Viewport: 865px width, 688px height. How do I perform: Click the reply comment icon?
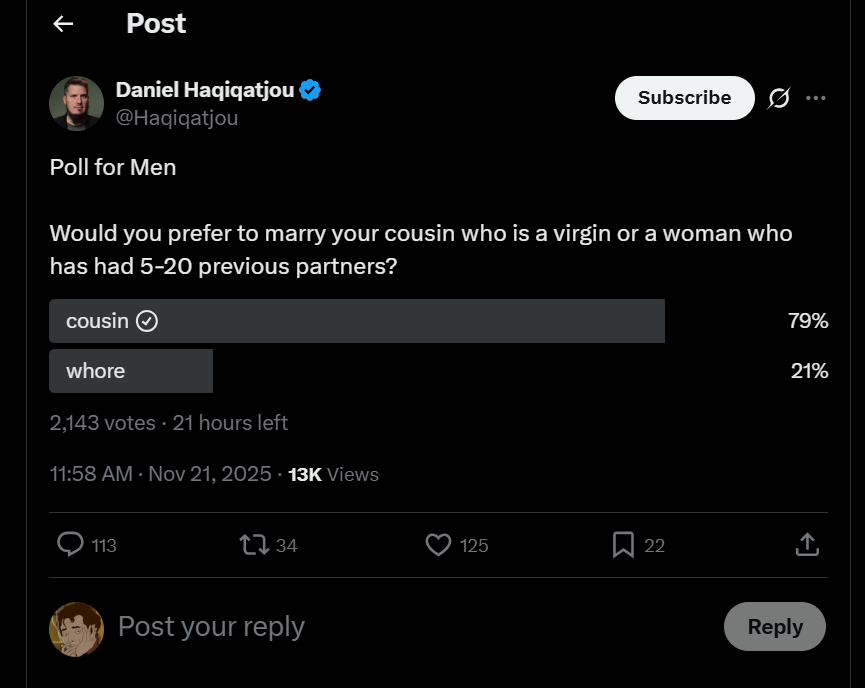[x=70, y=545]
